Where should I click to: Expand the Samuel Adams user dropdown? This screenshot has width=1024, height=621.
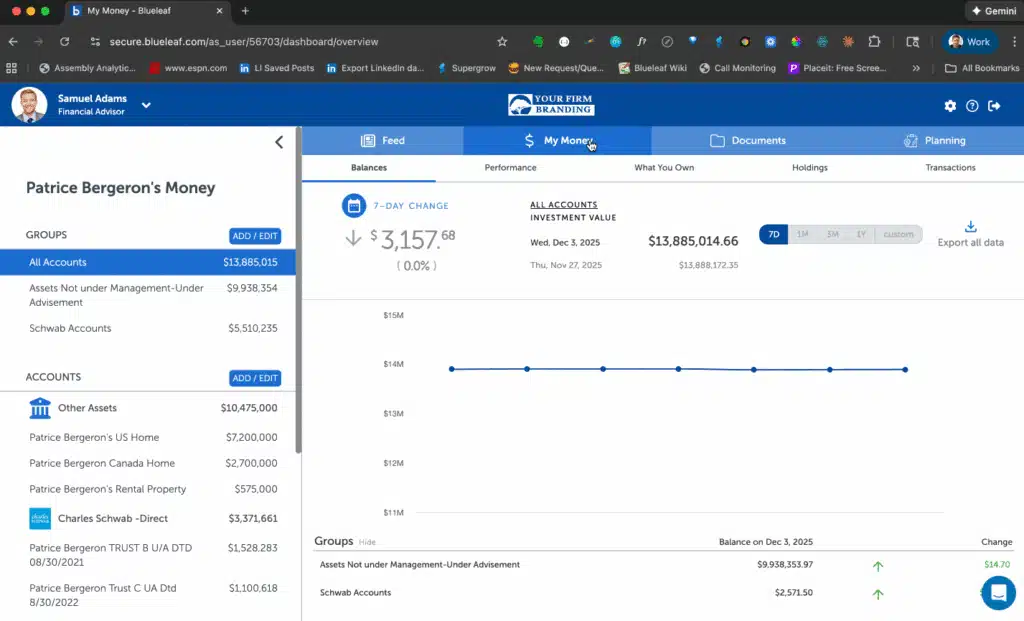coord(146,105)
